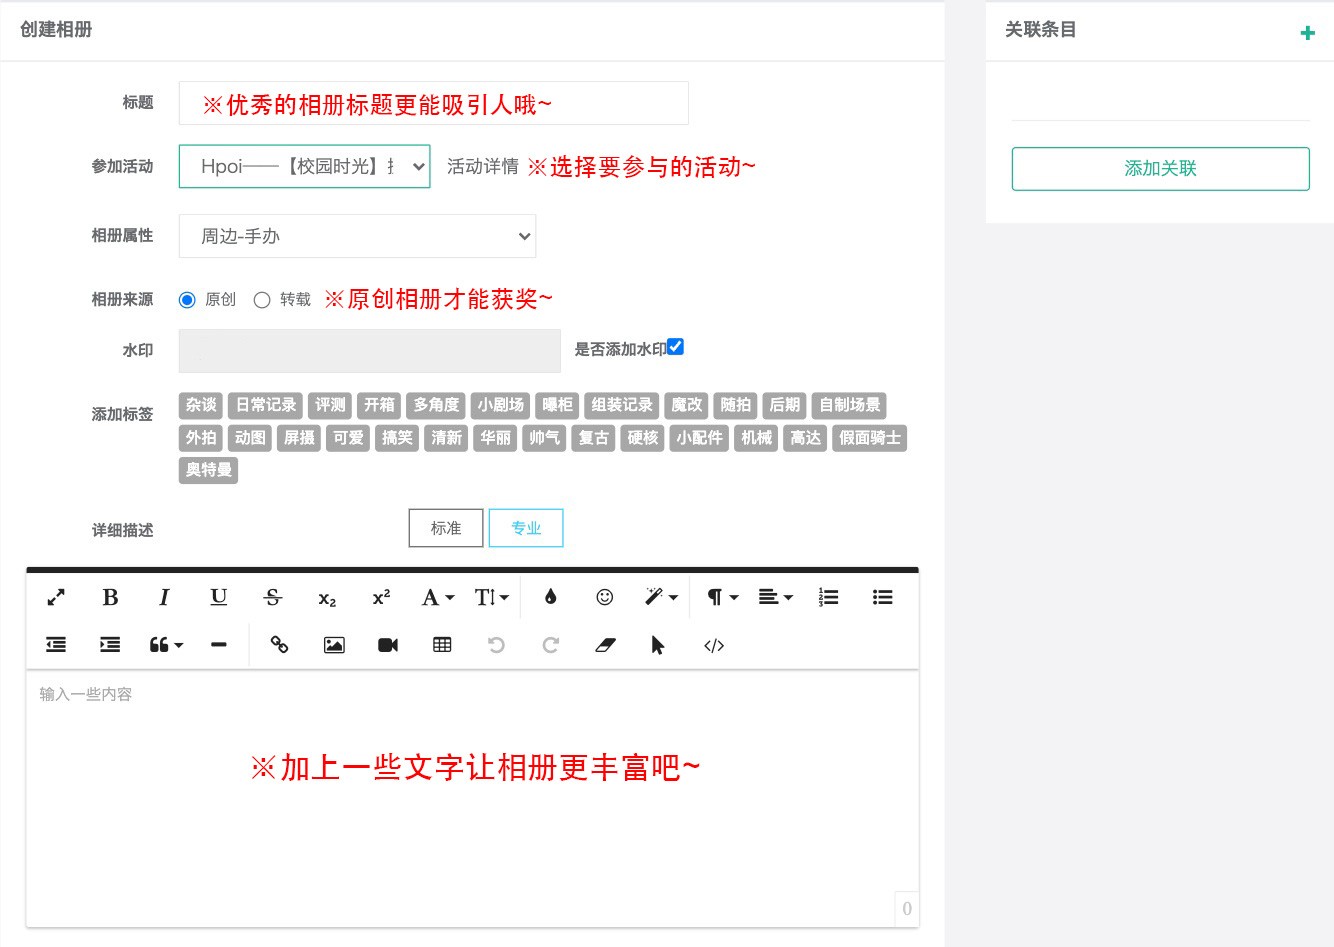
Task: Uncheck the 是否添加水印 checkbox
Action: point(676,347)
